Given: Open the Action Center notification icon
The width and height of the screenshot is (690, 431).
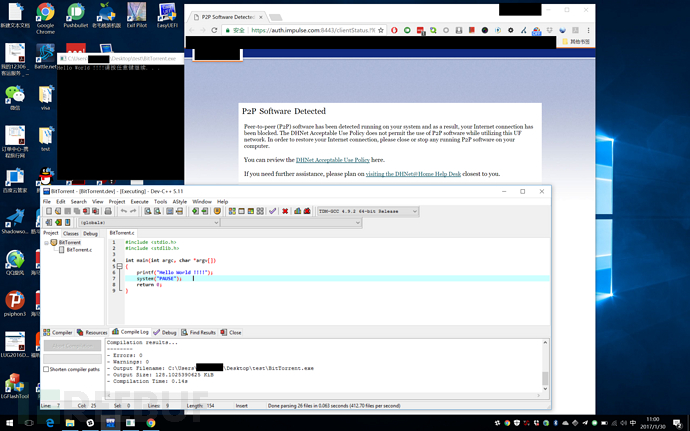Looking at the screenshot, I should 677,424.
